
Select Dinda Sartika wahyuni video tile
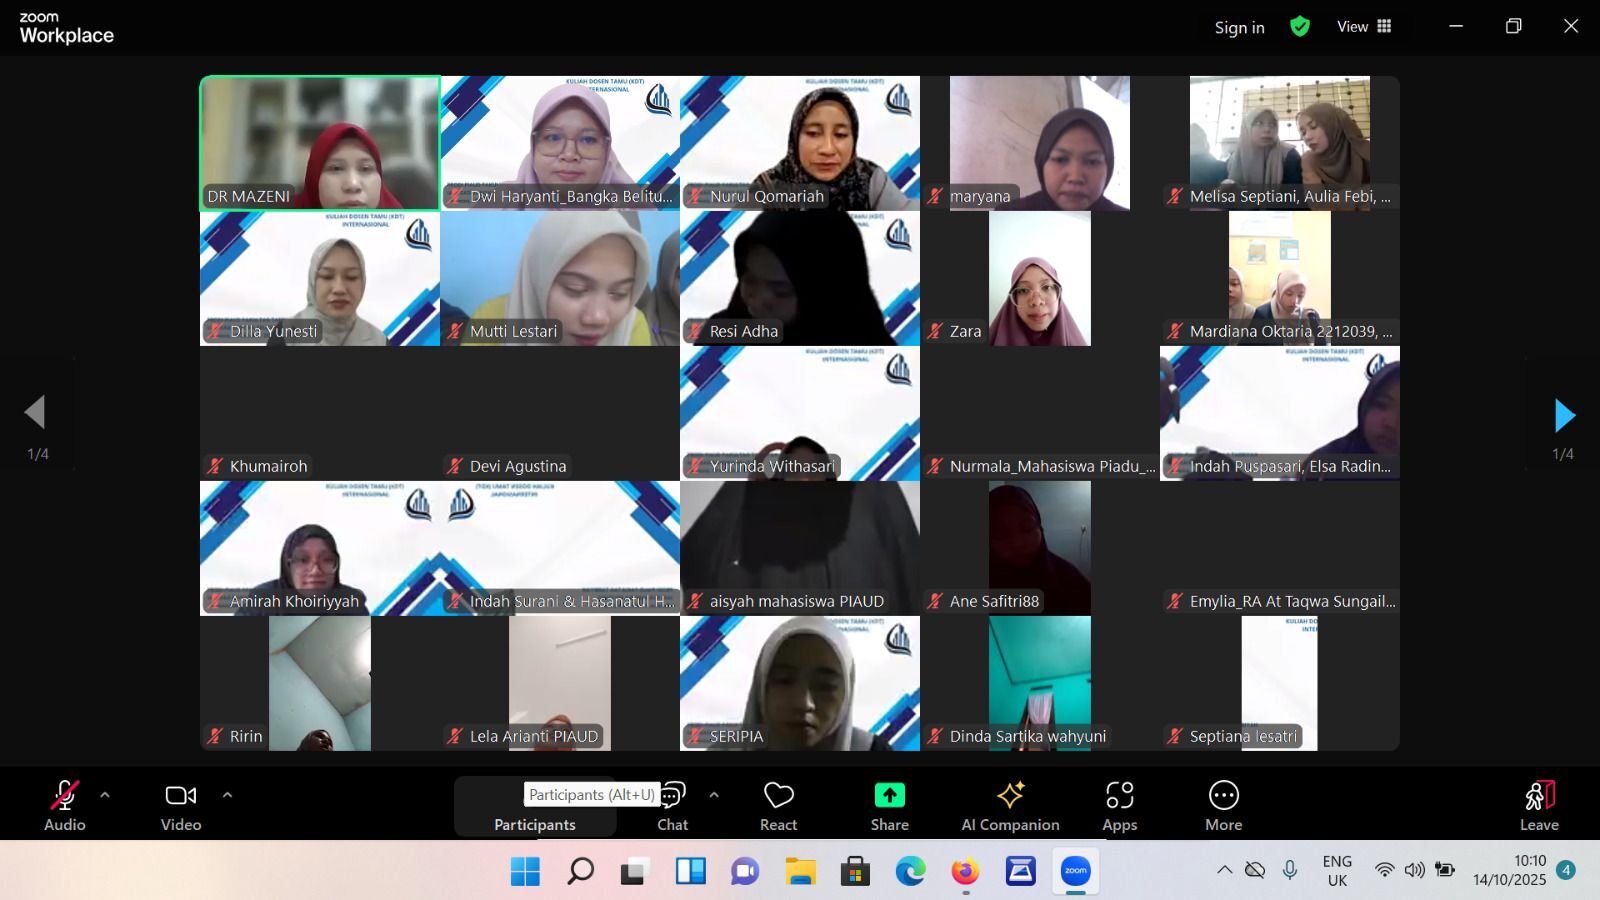pyautogui.click(x=1040, y=683)
